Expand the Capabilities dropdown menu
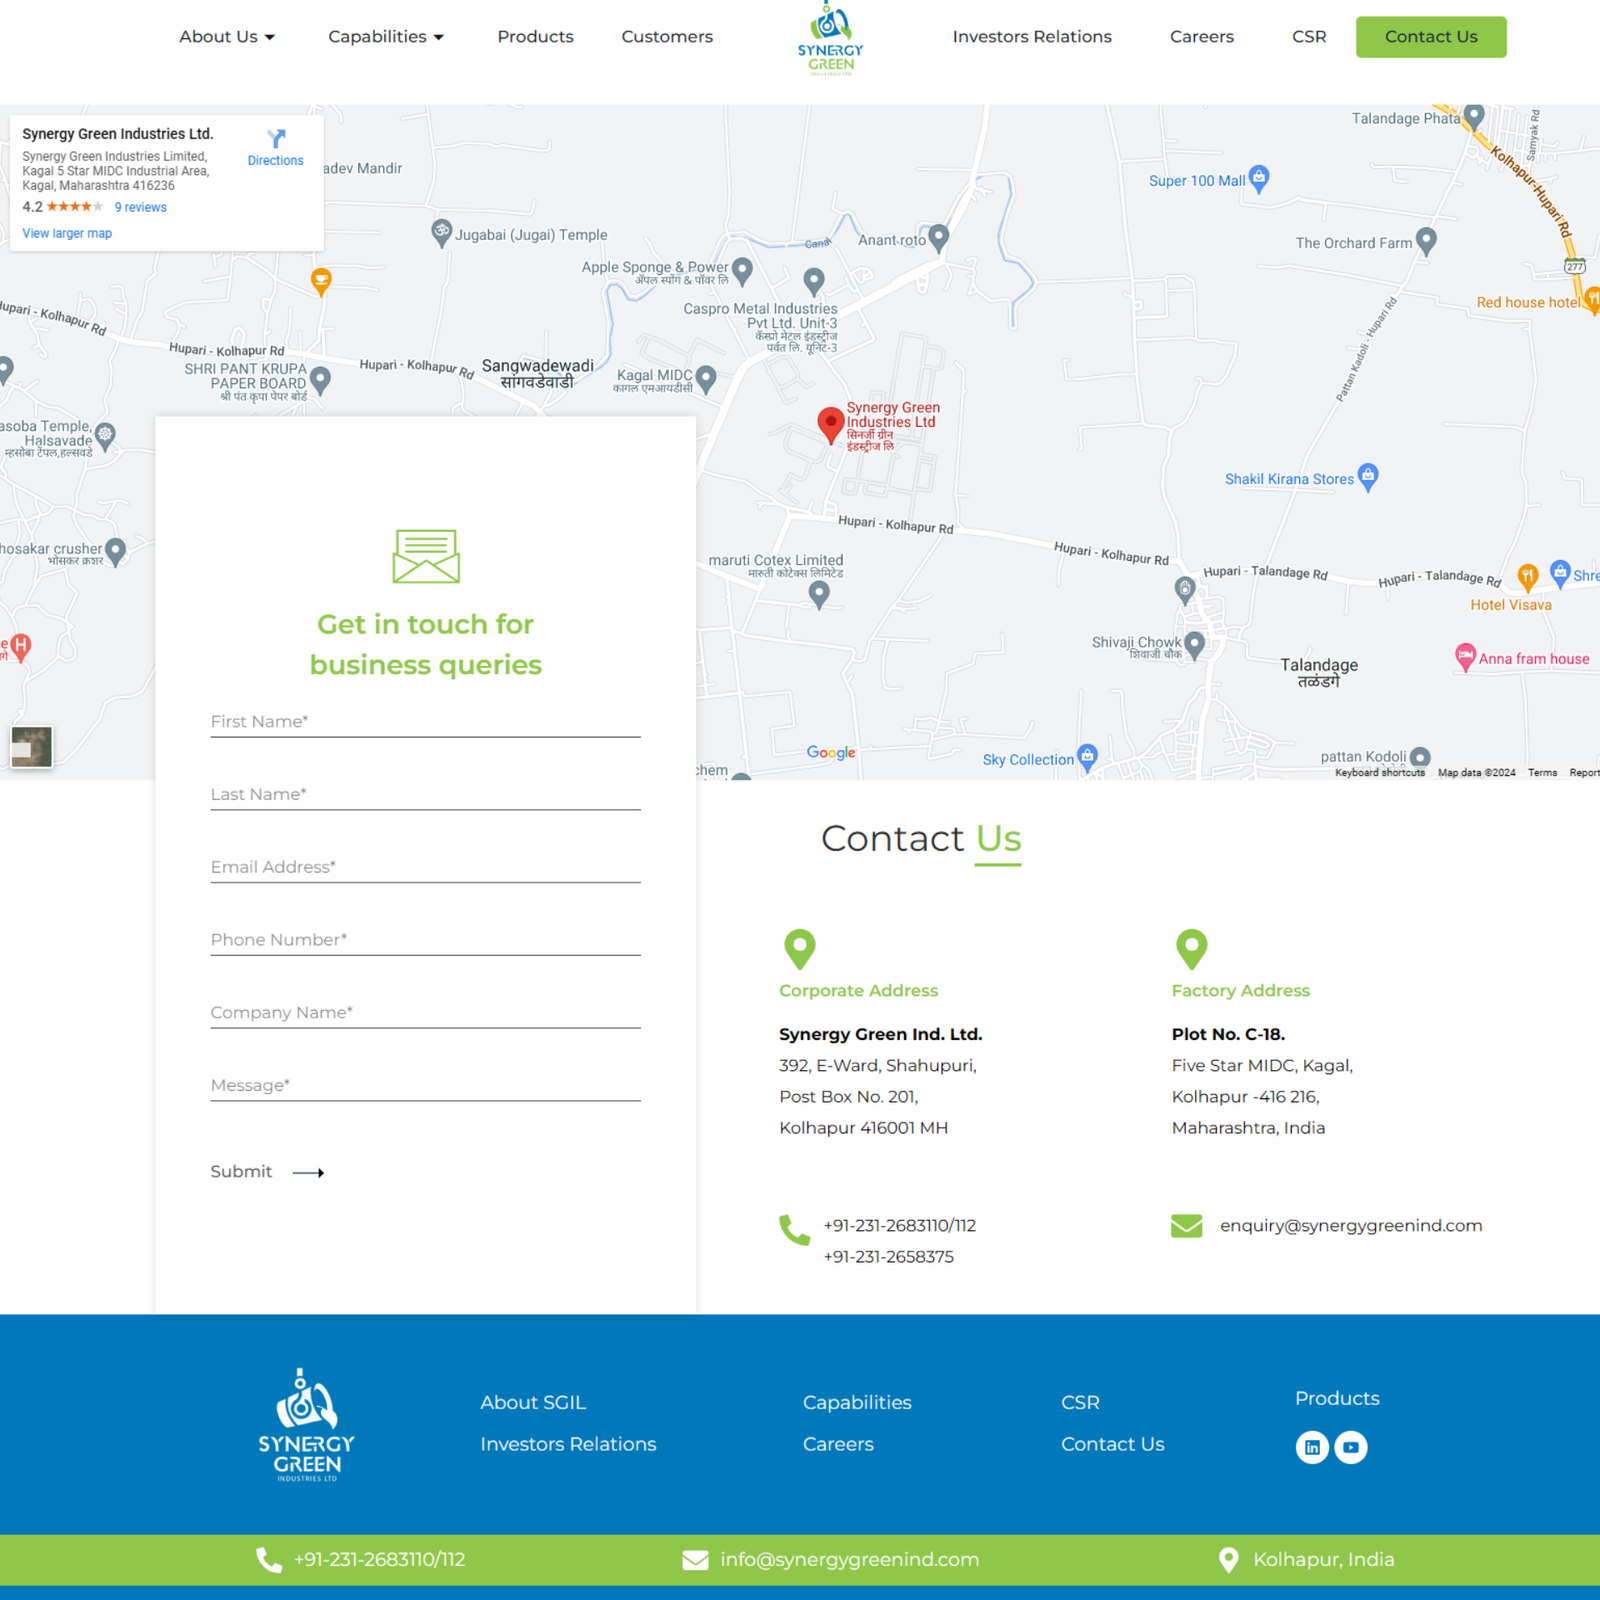 click(x=386, y=37)
